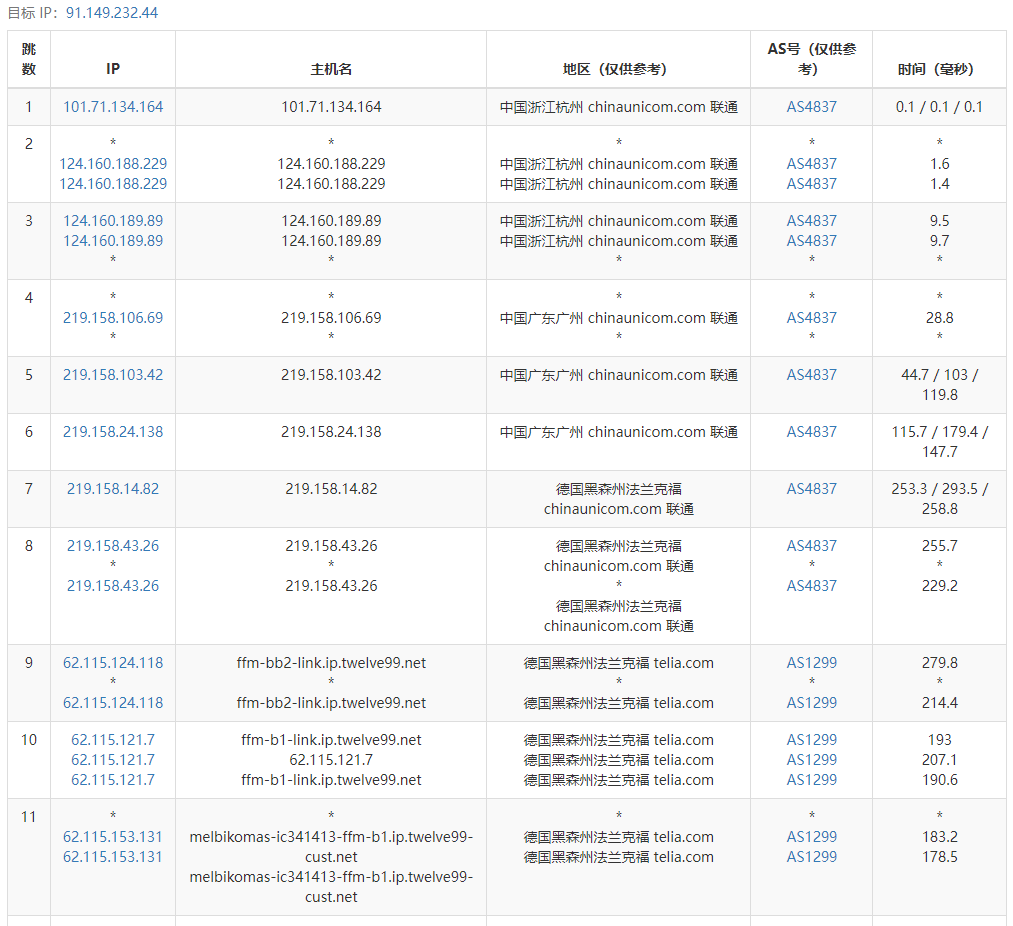Viewport: 1013px width, 926px height.
Task: Open the AS1299 link beside time 190.6
Action: [811, 779]
